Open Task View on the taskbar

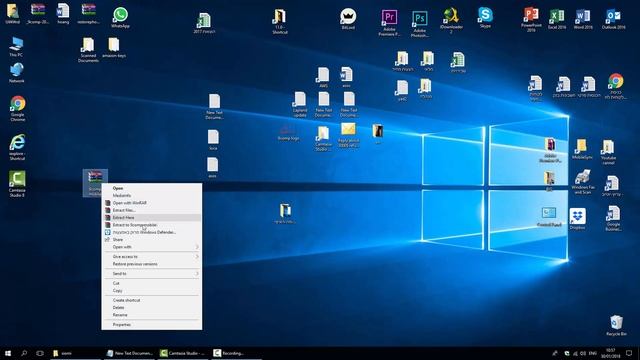pyautogui.click(x=40, y=353)
